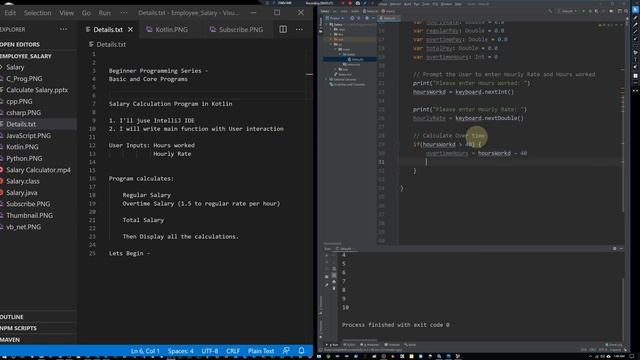Change indentation via Spaces: 4
Screen dimensions: 640x360
pyautogui.click(x=181, y=351)
